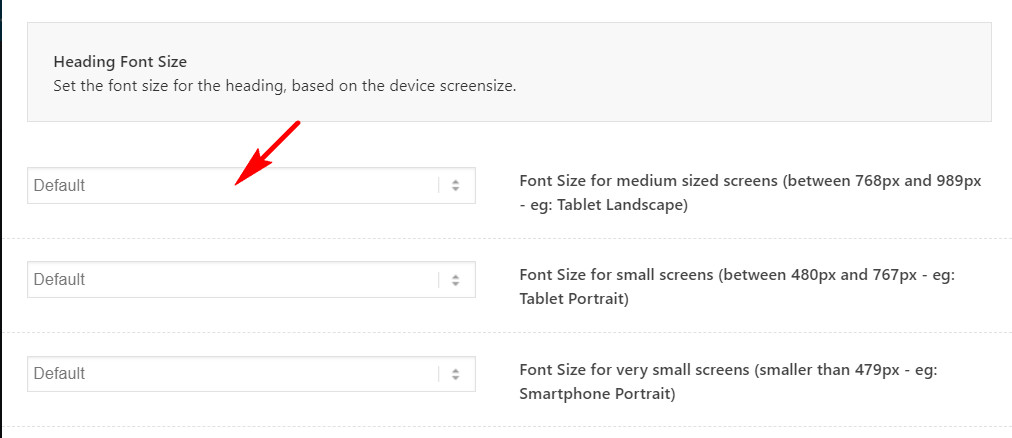Click the up-down arrow icon for Smartphone Portrait size
This screenshot has height=438, width=1012.
point(456,374)
